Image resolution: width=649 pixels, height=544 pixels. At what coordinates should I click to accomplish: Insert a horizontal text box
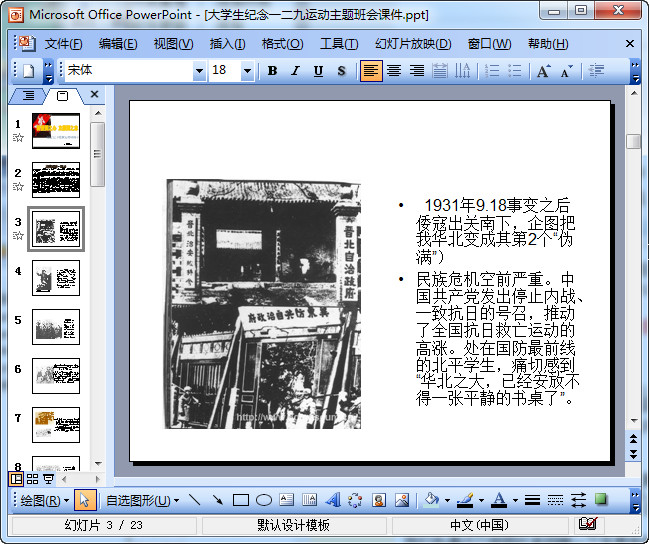coord(286,500)
